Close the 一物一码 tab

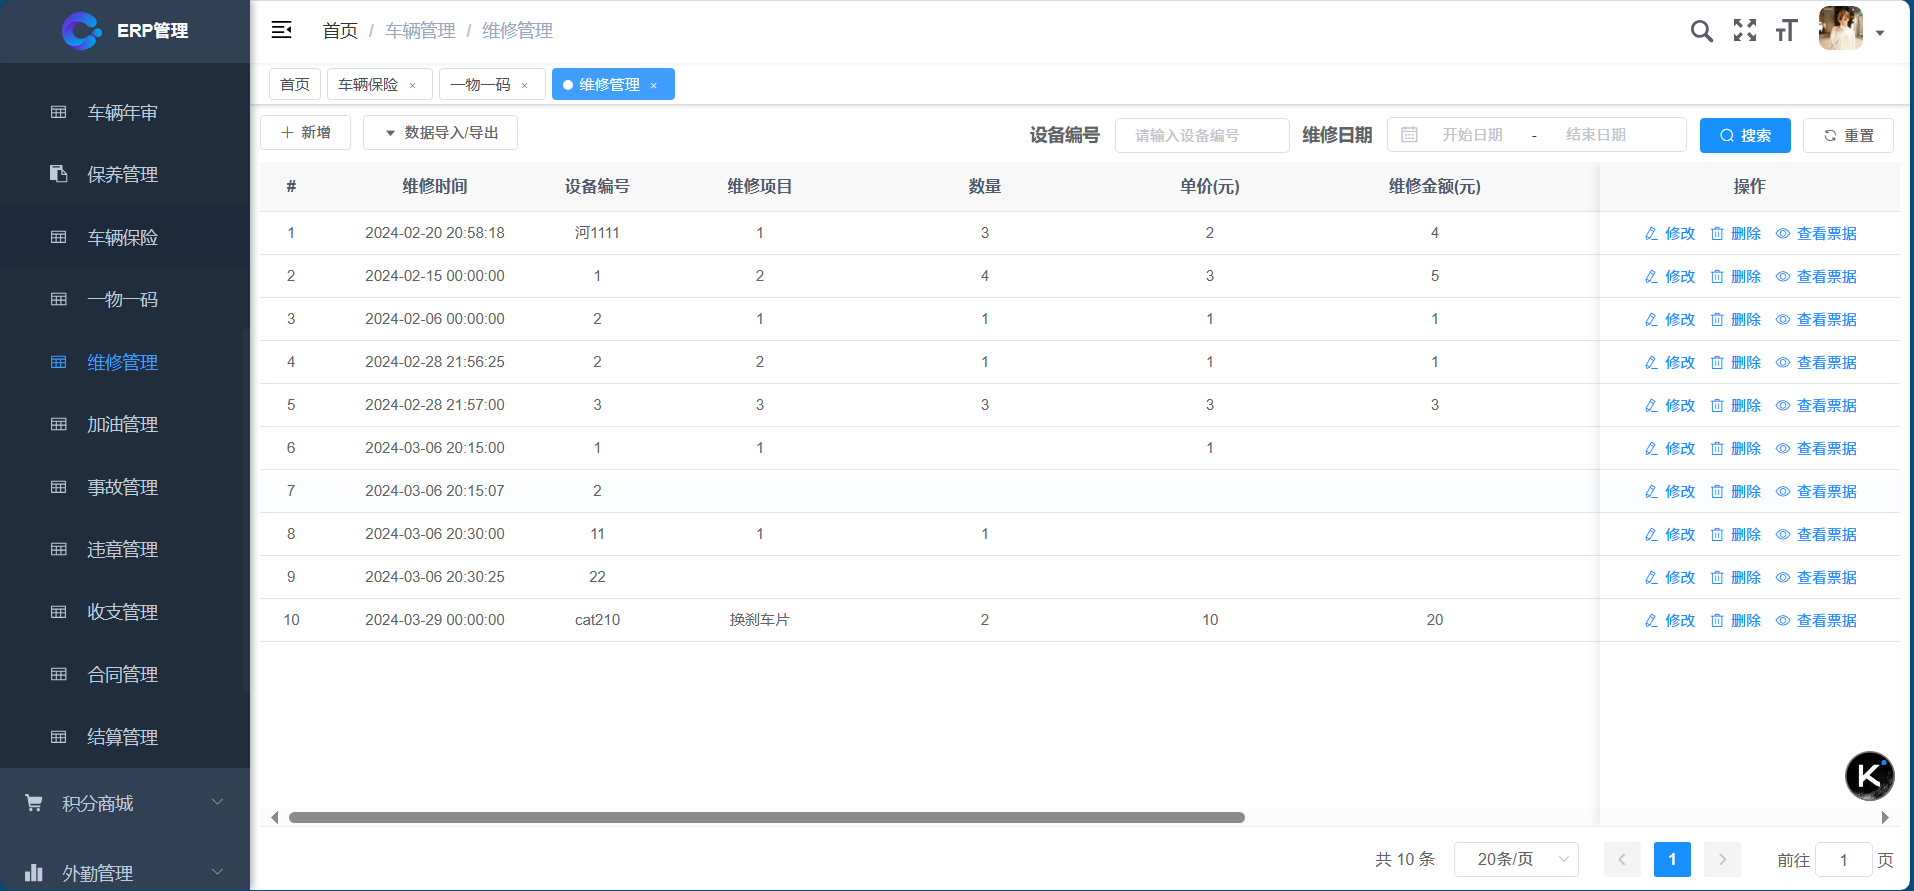(x=524, y=85)
